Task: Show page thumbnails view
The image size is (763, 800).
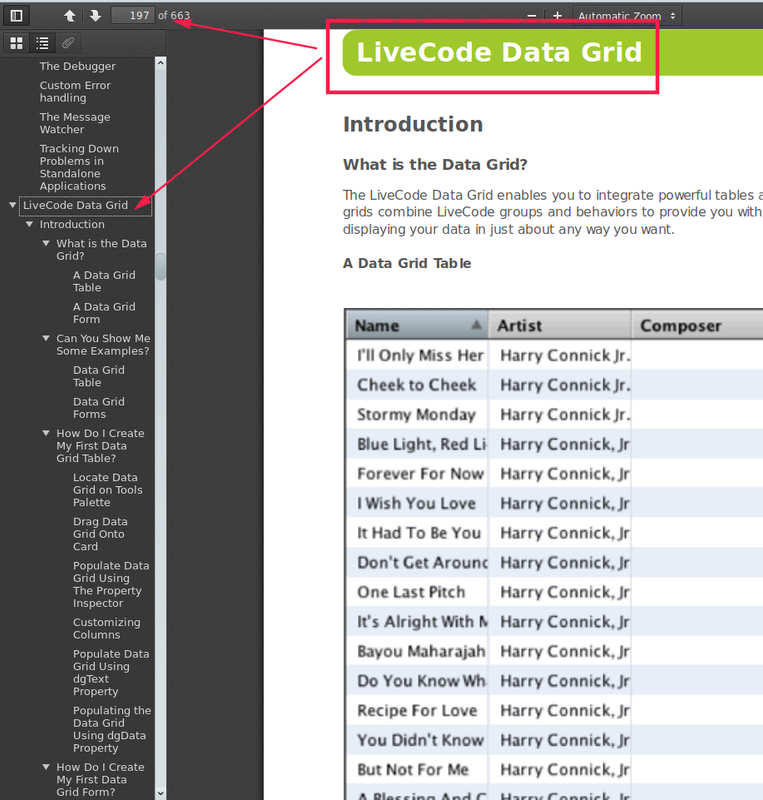Action: point(16,43)
